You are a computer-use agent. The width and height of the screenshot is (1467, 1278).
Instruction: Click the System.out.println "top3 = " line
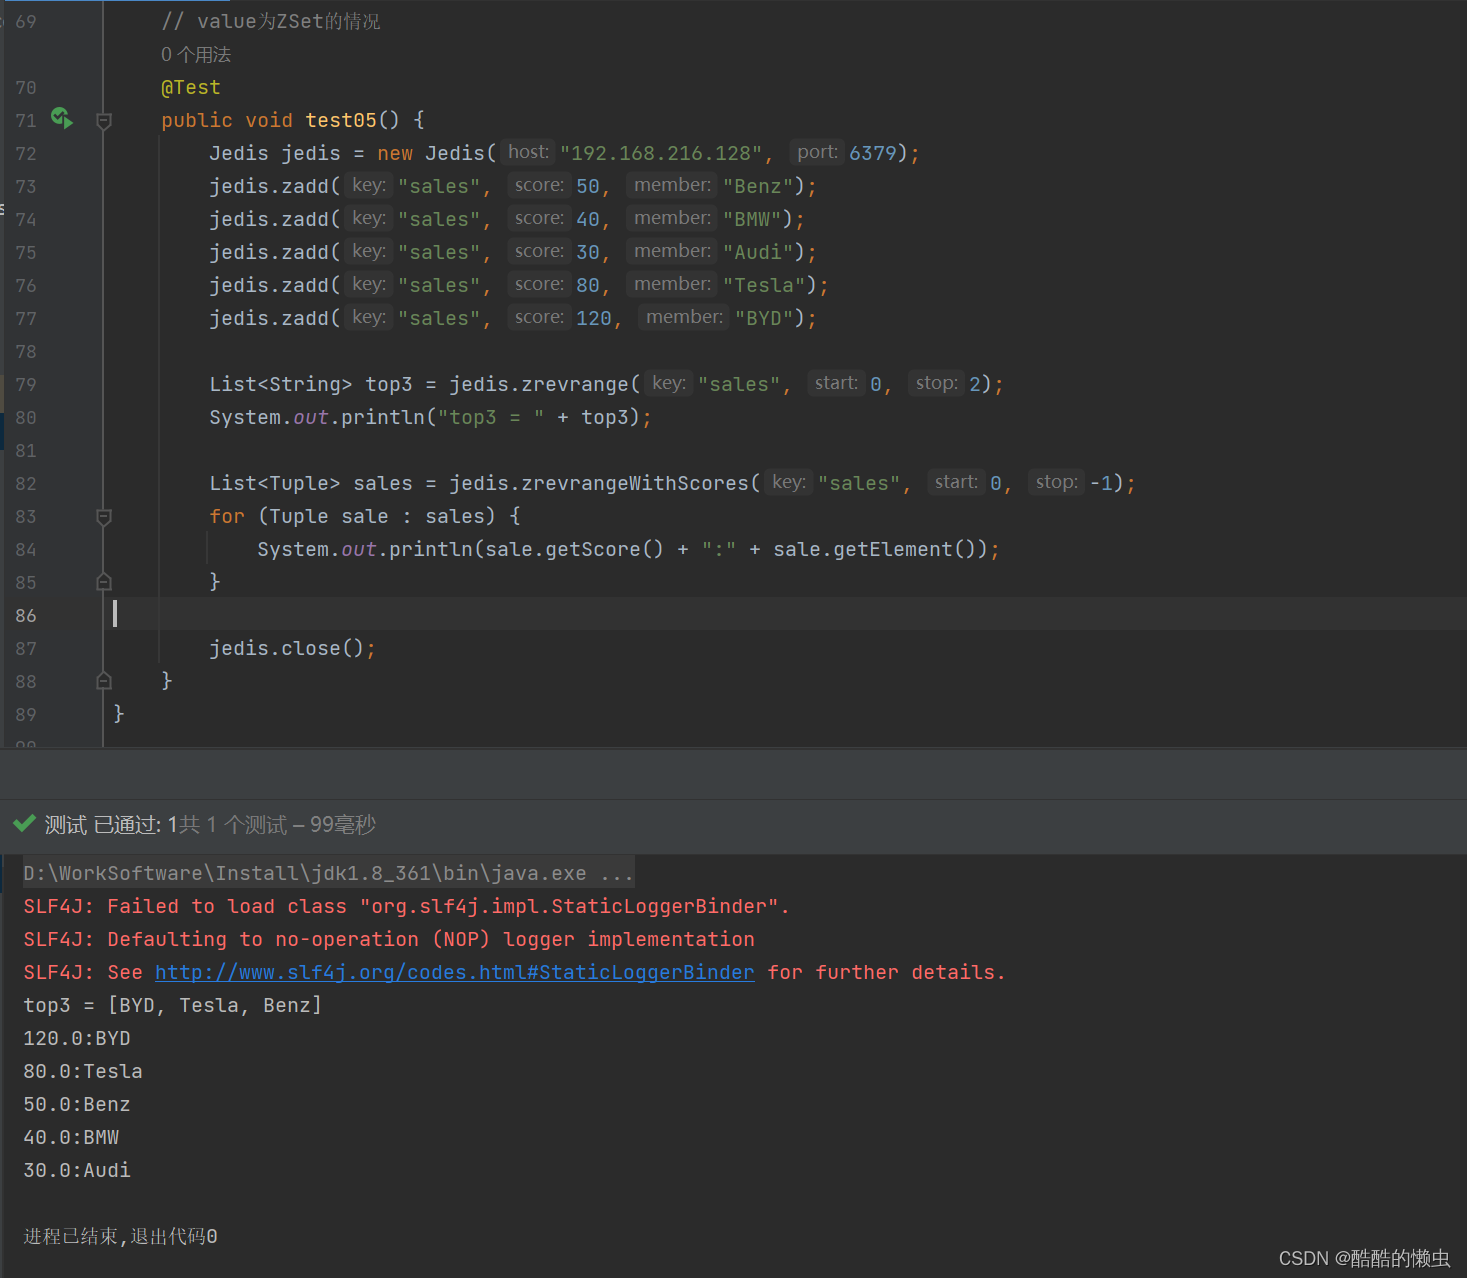pos(430,417)
